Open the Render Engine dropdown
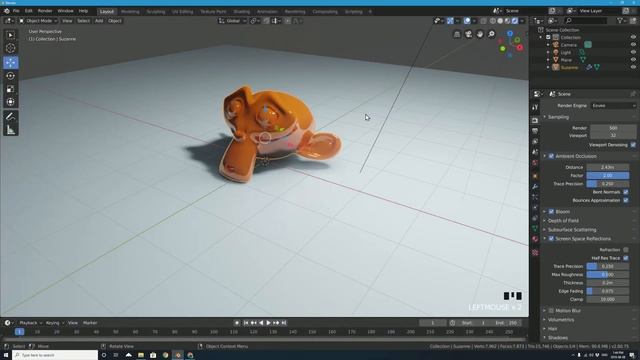Viewport: 640px width, 360px height. (x=613, y=106)
